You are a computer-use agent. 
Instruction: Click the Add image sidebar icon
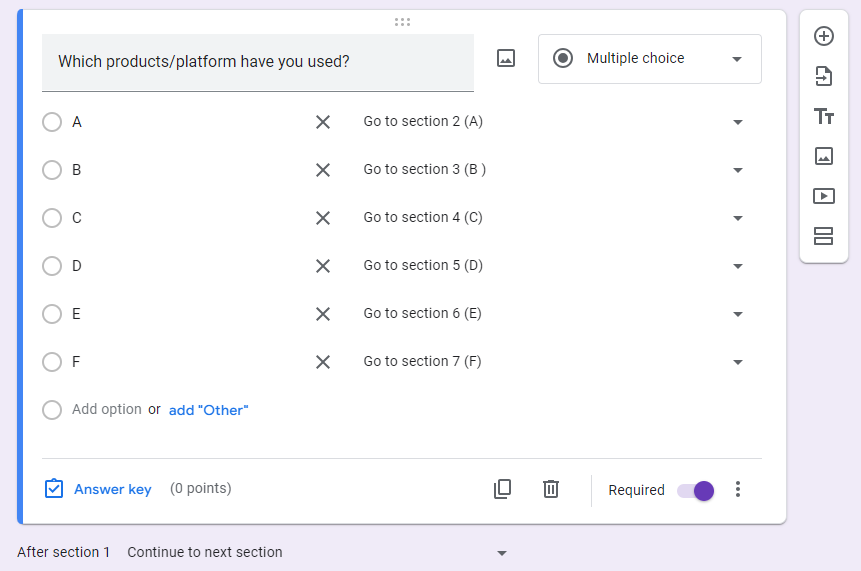pos(824,156)
